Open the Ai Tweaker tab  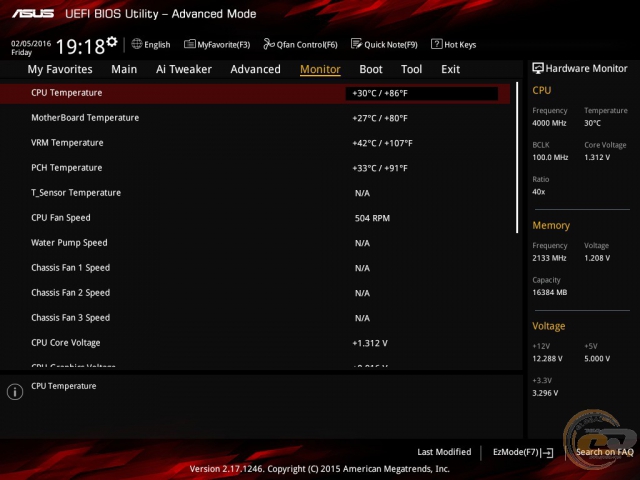[x=184, y=69]
